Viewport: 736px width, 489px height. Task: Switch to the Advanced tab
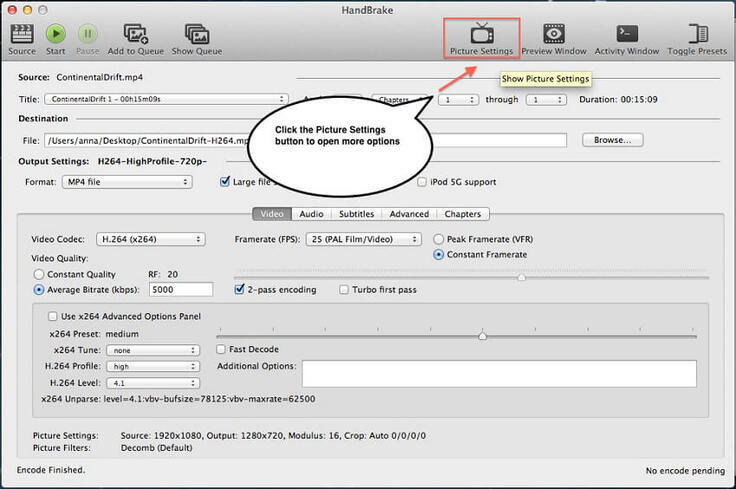(409, 214)
